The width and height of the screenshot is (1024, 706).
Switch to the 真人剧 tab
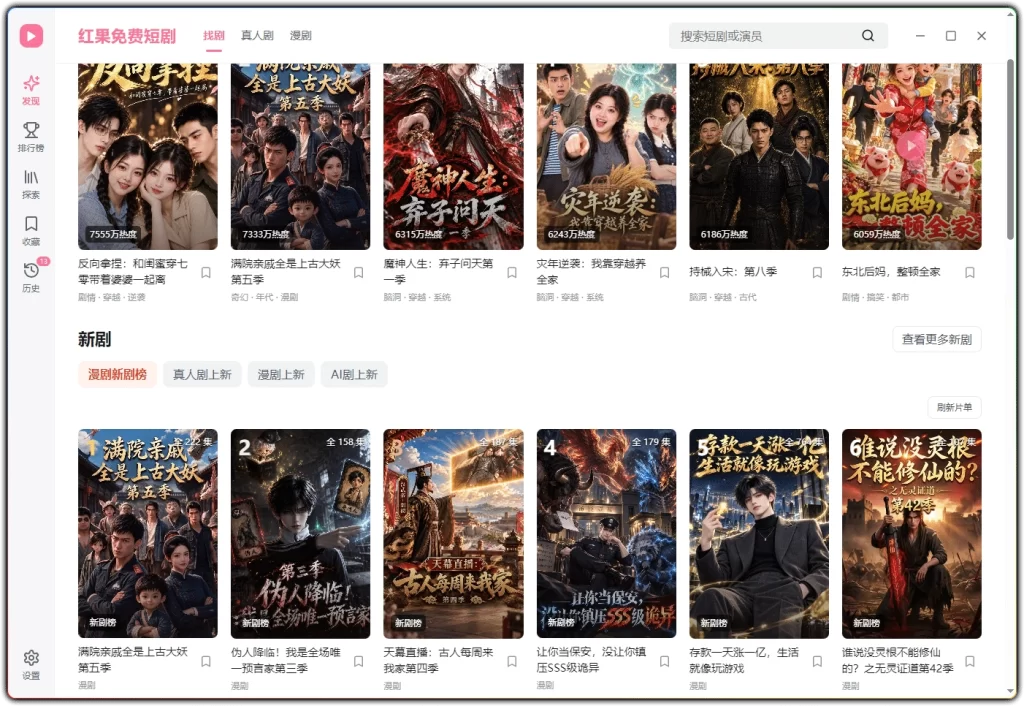257,35
